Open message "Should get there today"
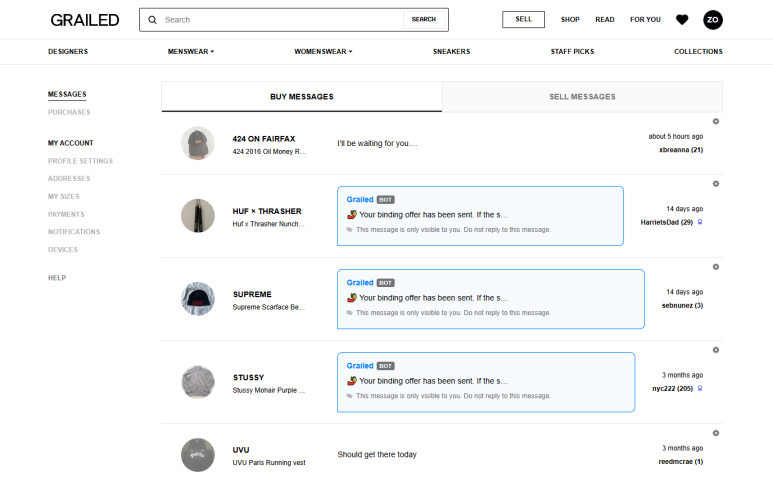773x478 pixels. (x=377, y=454)
